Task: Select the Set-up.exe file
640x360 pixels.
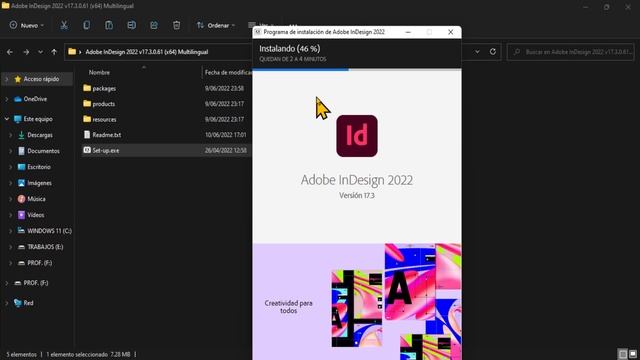Action: (x=106, y=150)
